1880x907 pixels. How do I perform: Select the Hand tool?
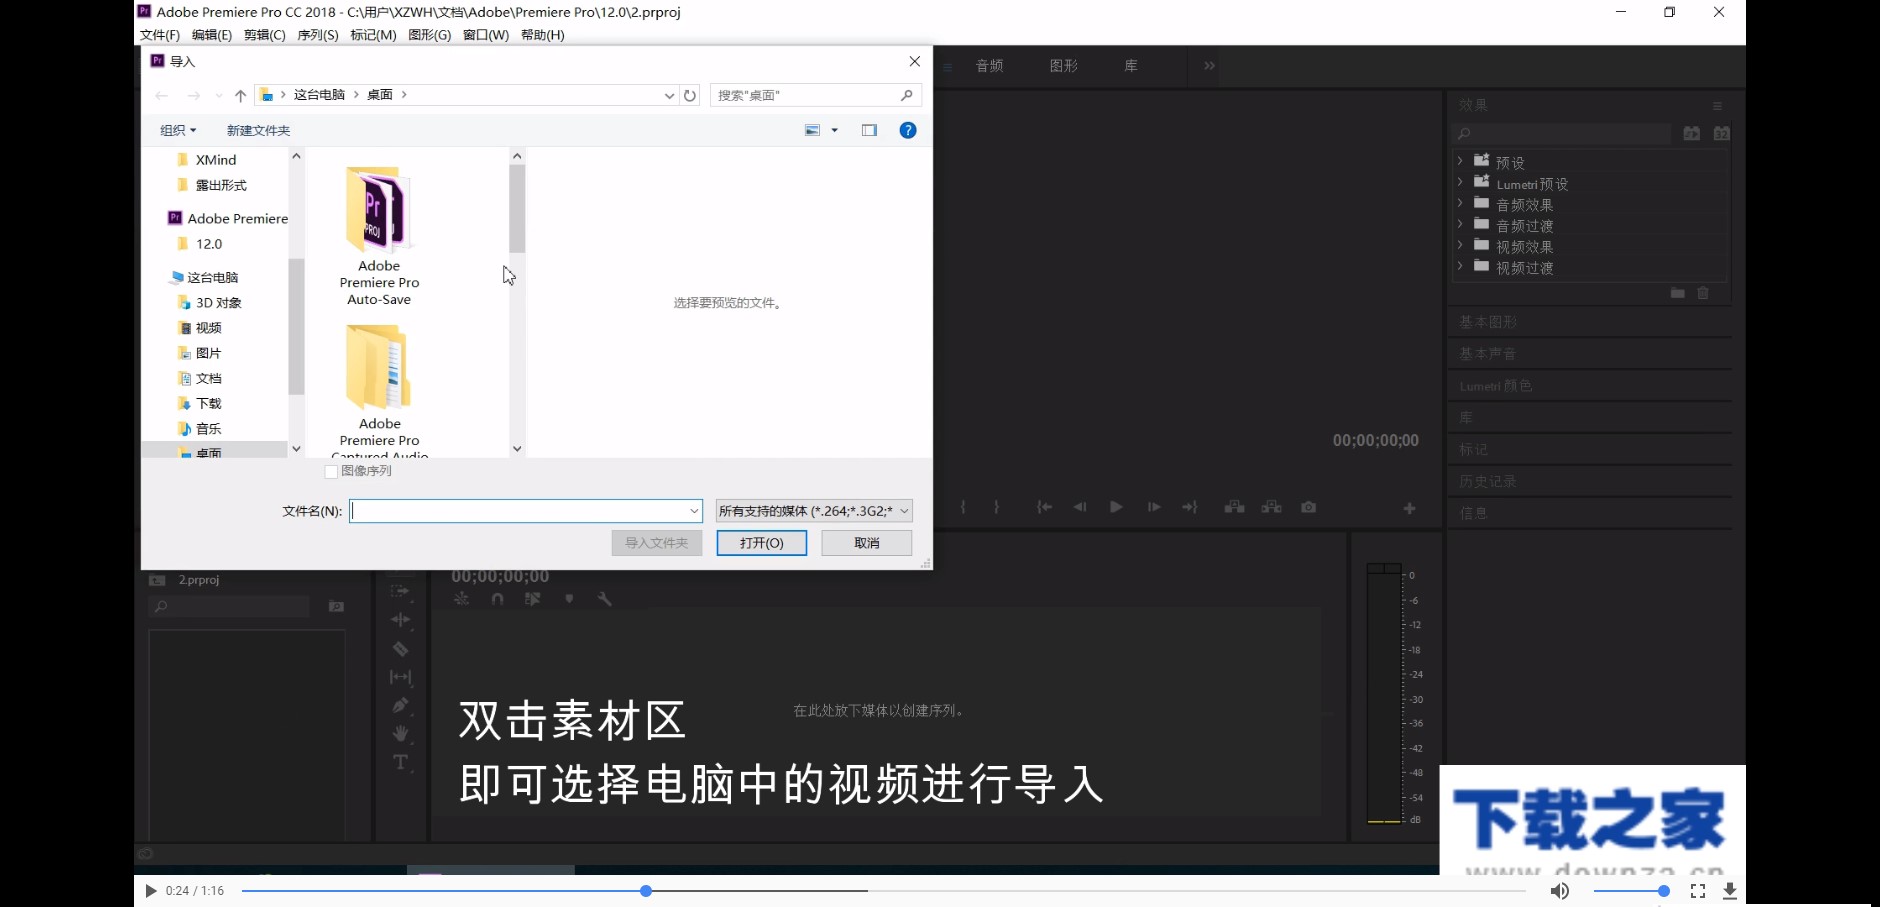pyautogui.click(x=401, y=732)
